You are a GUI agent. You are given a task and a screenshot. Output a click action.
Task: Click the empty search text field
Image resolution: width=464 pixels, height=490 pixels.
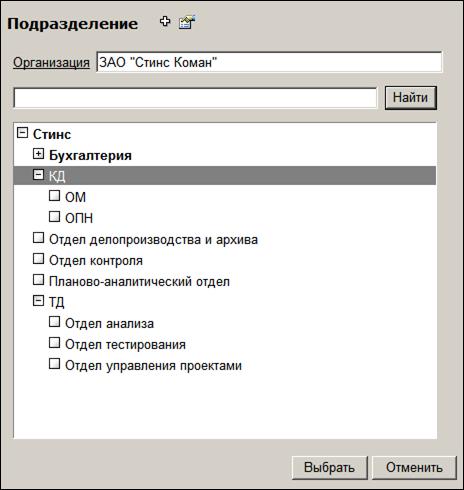(x=195, y=98)
